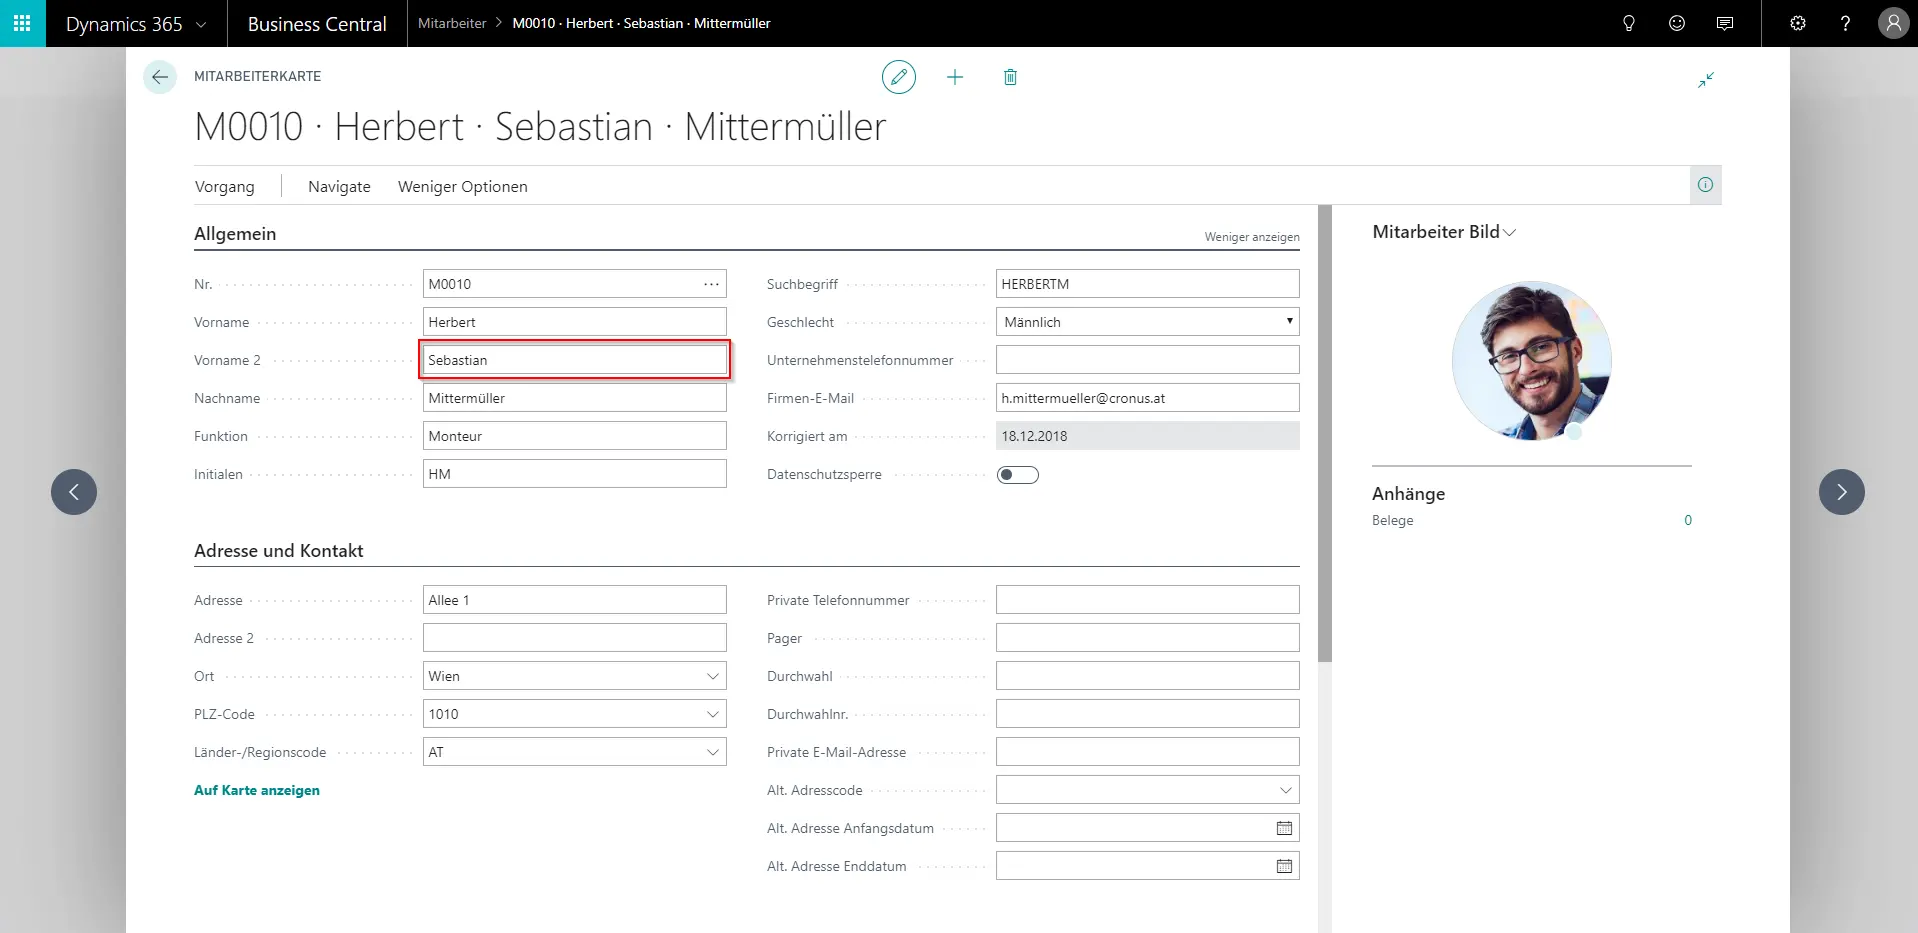1918x933 pixels.
Task: Expand the PLZ-Code dropdown
Action: 713,714
